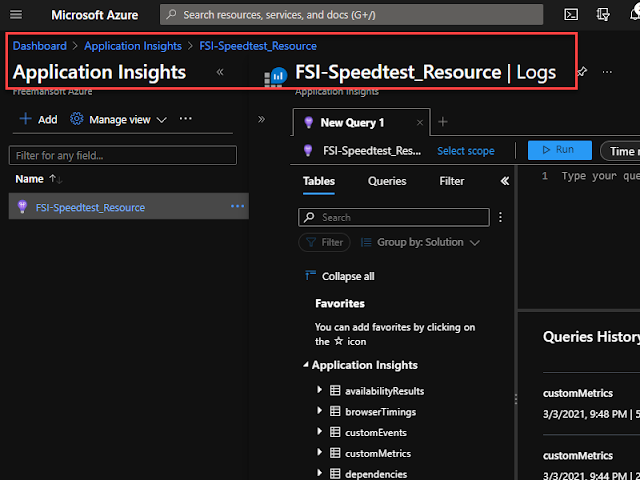Click Select scope link

click(x=466, y=151)
